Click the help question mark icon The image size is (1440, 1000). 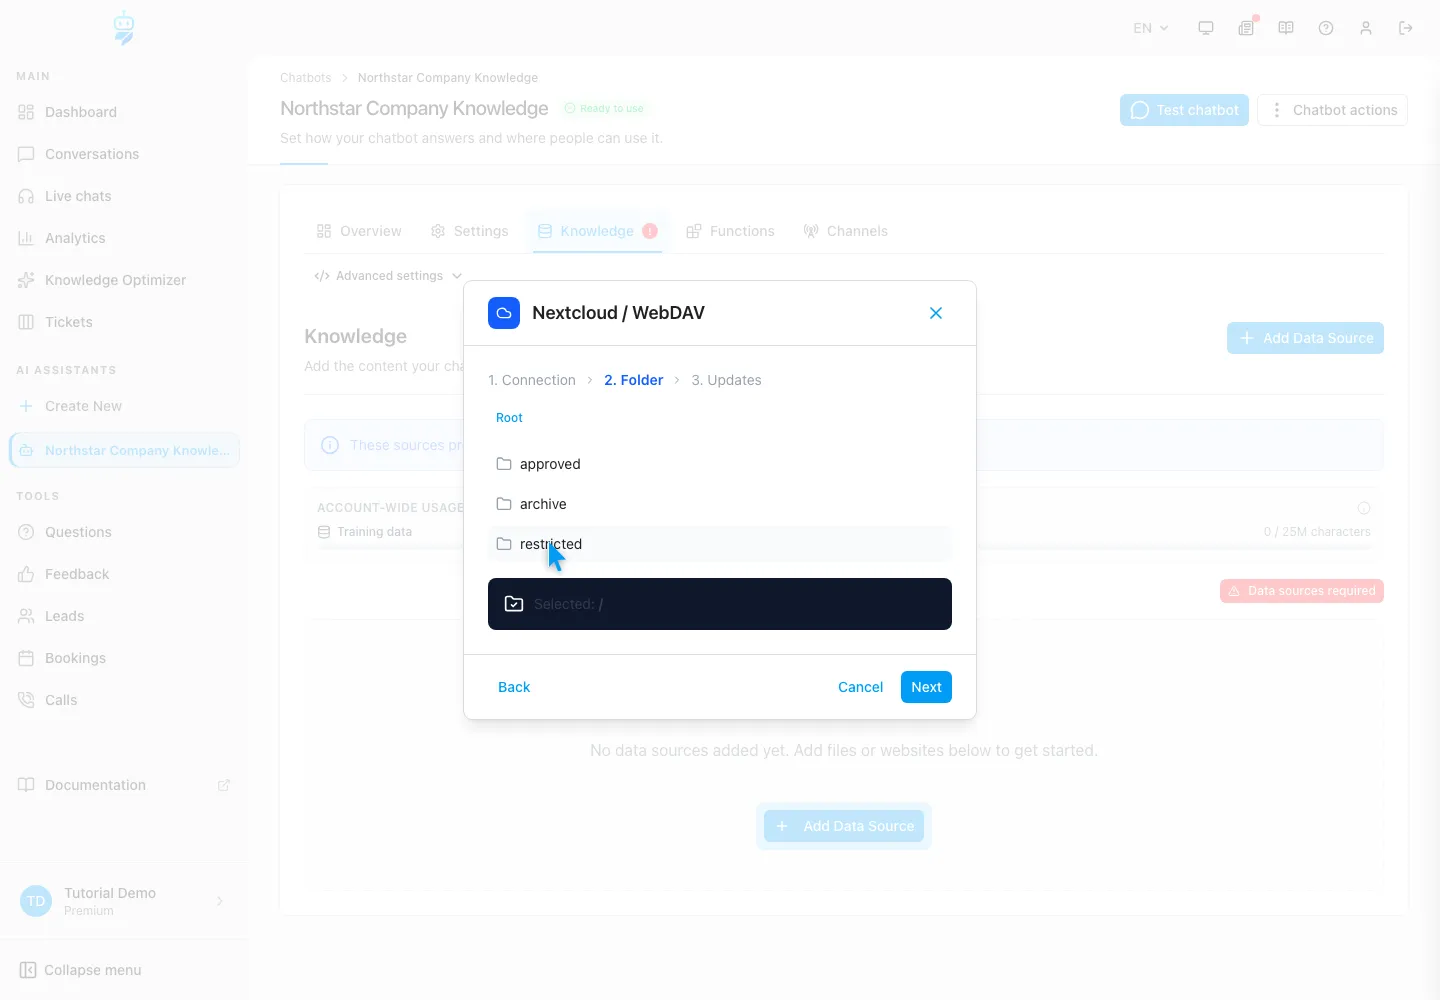(1326, 28)
